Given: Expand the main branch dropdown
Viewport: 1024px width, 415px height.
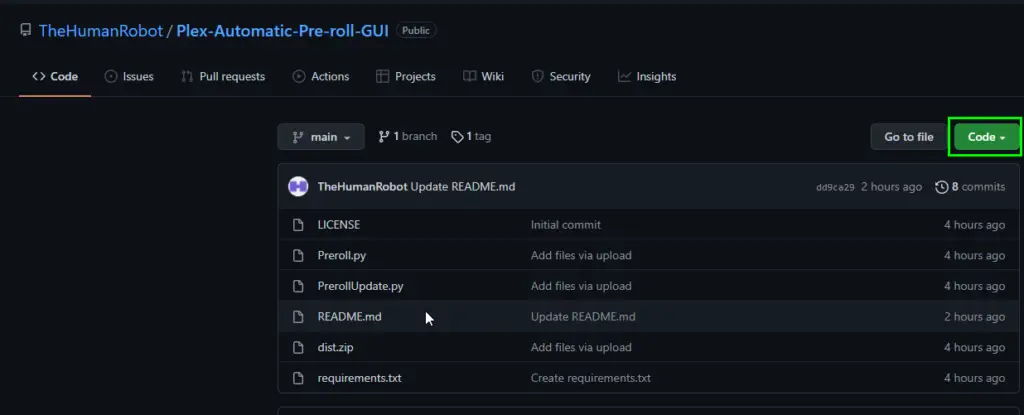Looking at the screenshot, I should pyautogui.click(x=321, y=137).
